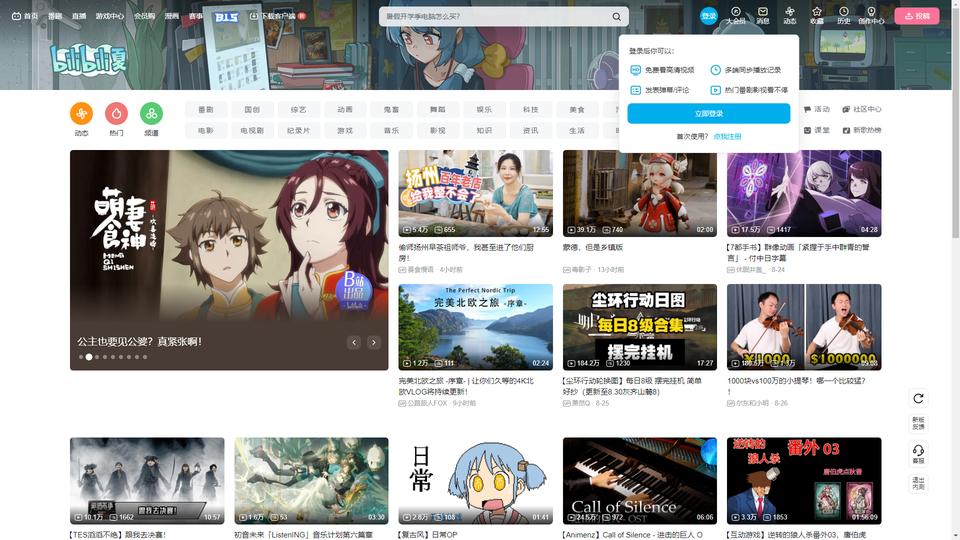Click the pink 投稿 upload button
This screenshot has height=540, width=960.
pyautogui.click(x=917, y=16)
